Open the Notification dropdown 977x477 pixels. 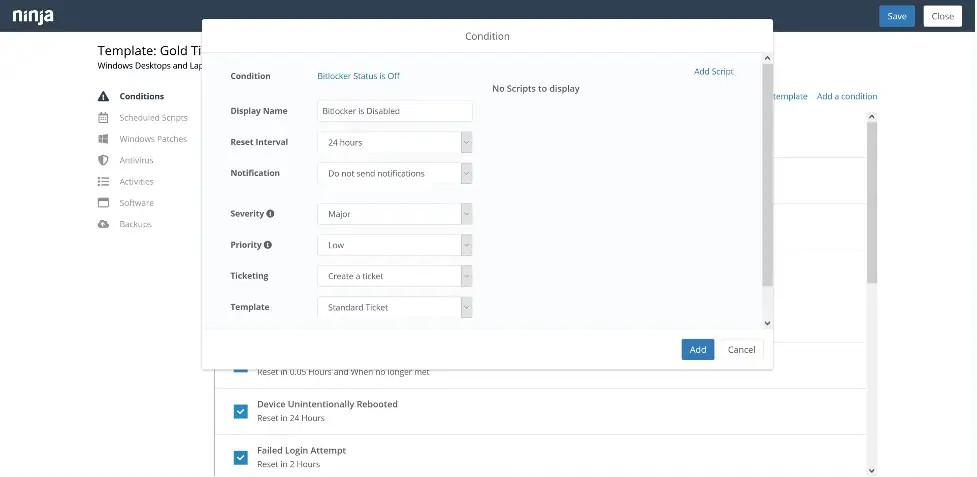[394, 173]
